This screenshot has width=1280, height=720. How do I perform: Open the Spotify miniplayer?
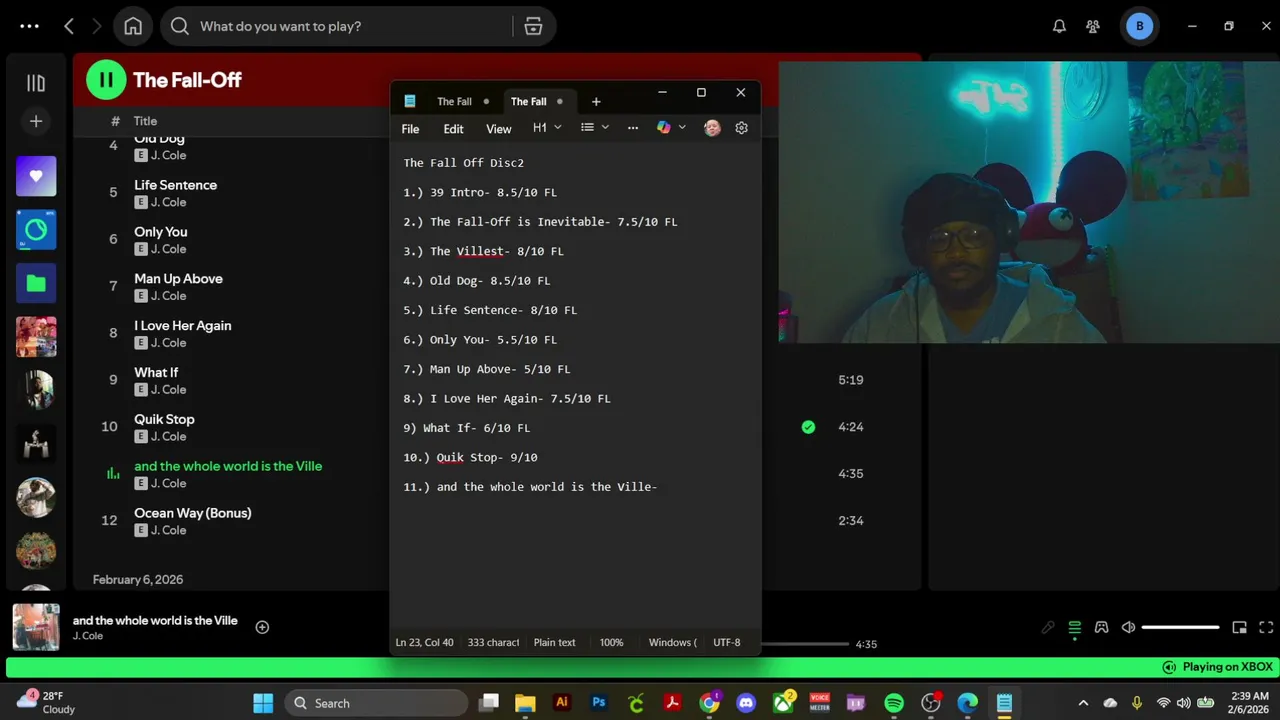click(x=1239, y=627)
